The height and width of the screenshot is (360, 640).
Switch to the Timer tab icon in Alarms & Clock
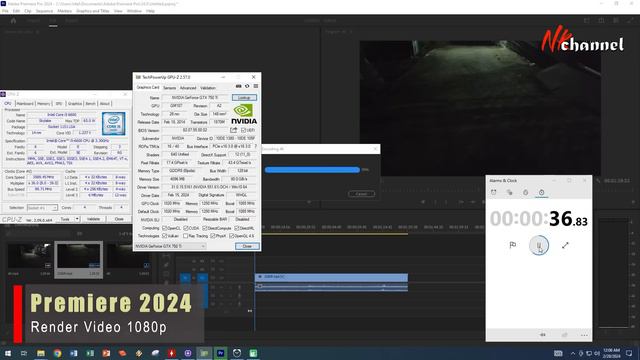525,192
